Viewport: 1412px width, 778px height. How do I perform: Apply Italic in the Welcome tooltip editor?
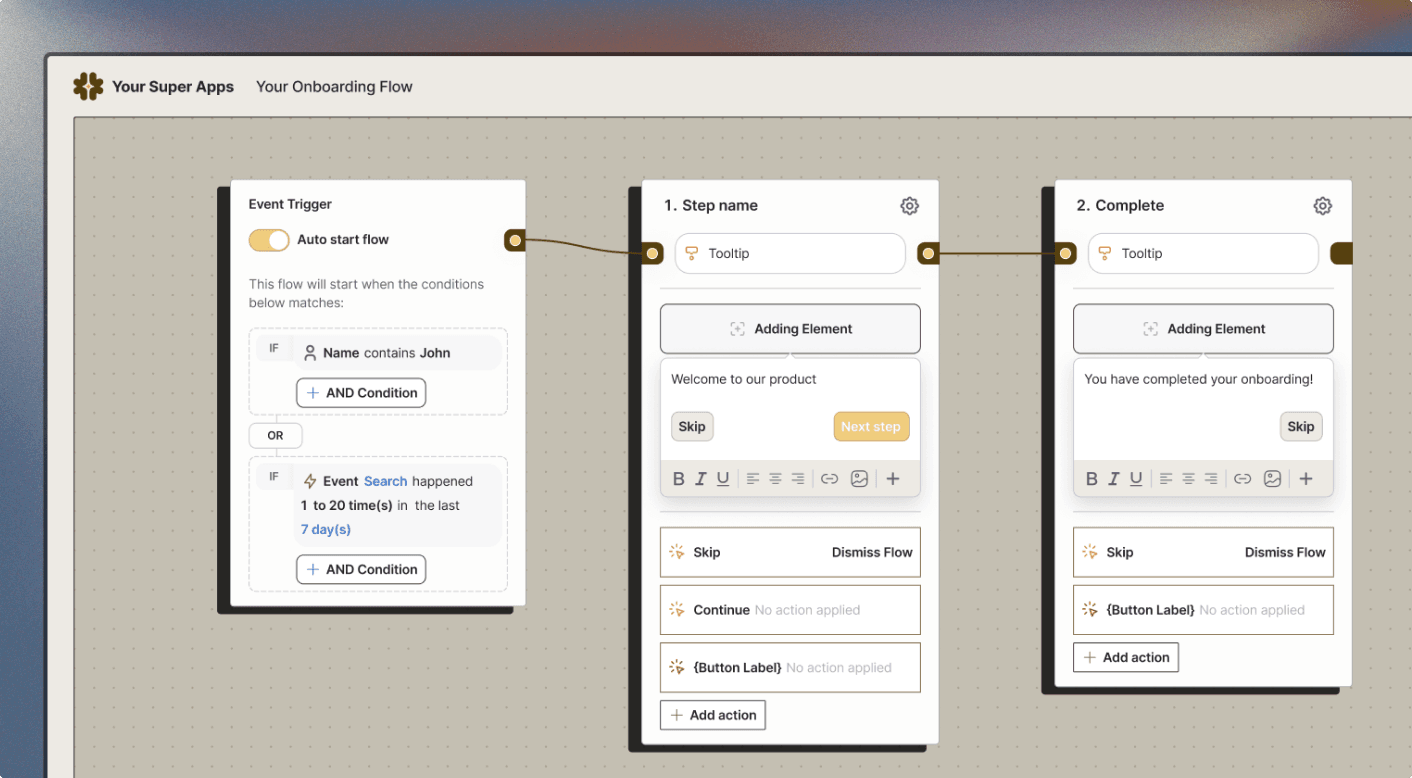pos(700,479)
